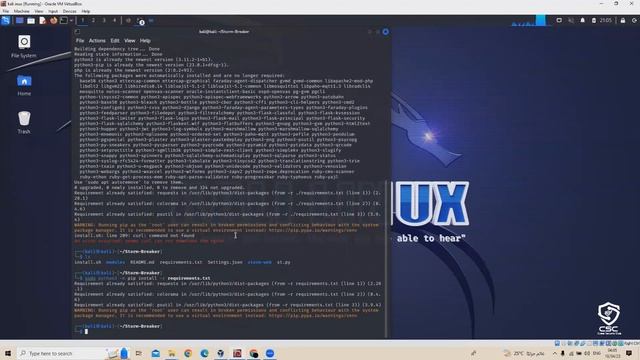Open Google Chrome on Windows taskbar
The height and width of the screenshot is (360, 640).
(188, 353)
